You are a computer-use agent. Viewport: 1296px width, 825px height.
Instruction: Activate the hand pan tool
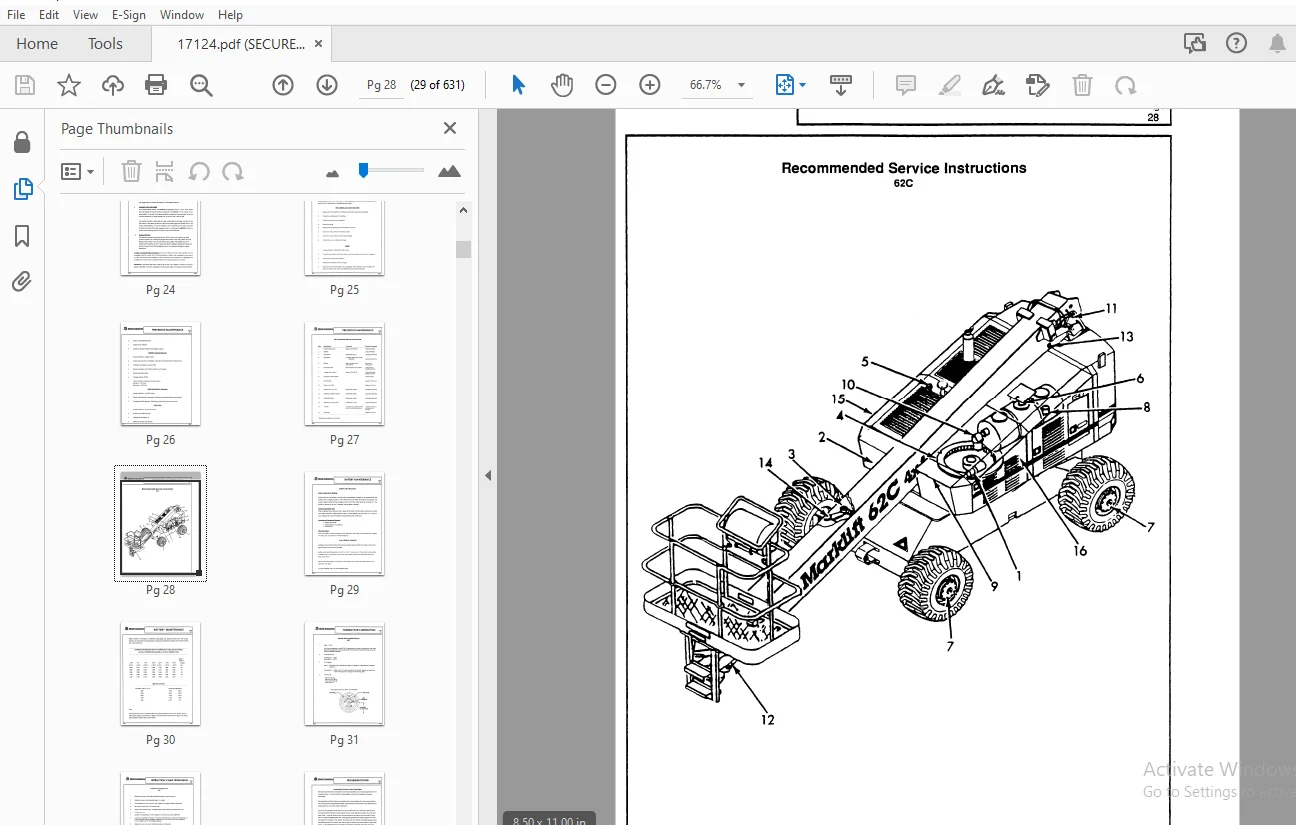562,85
